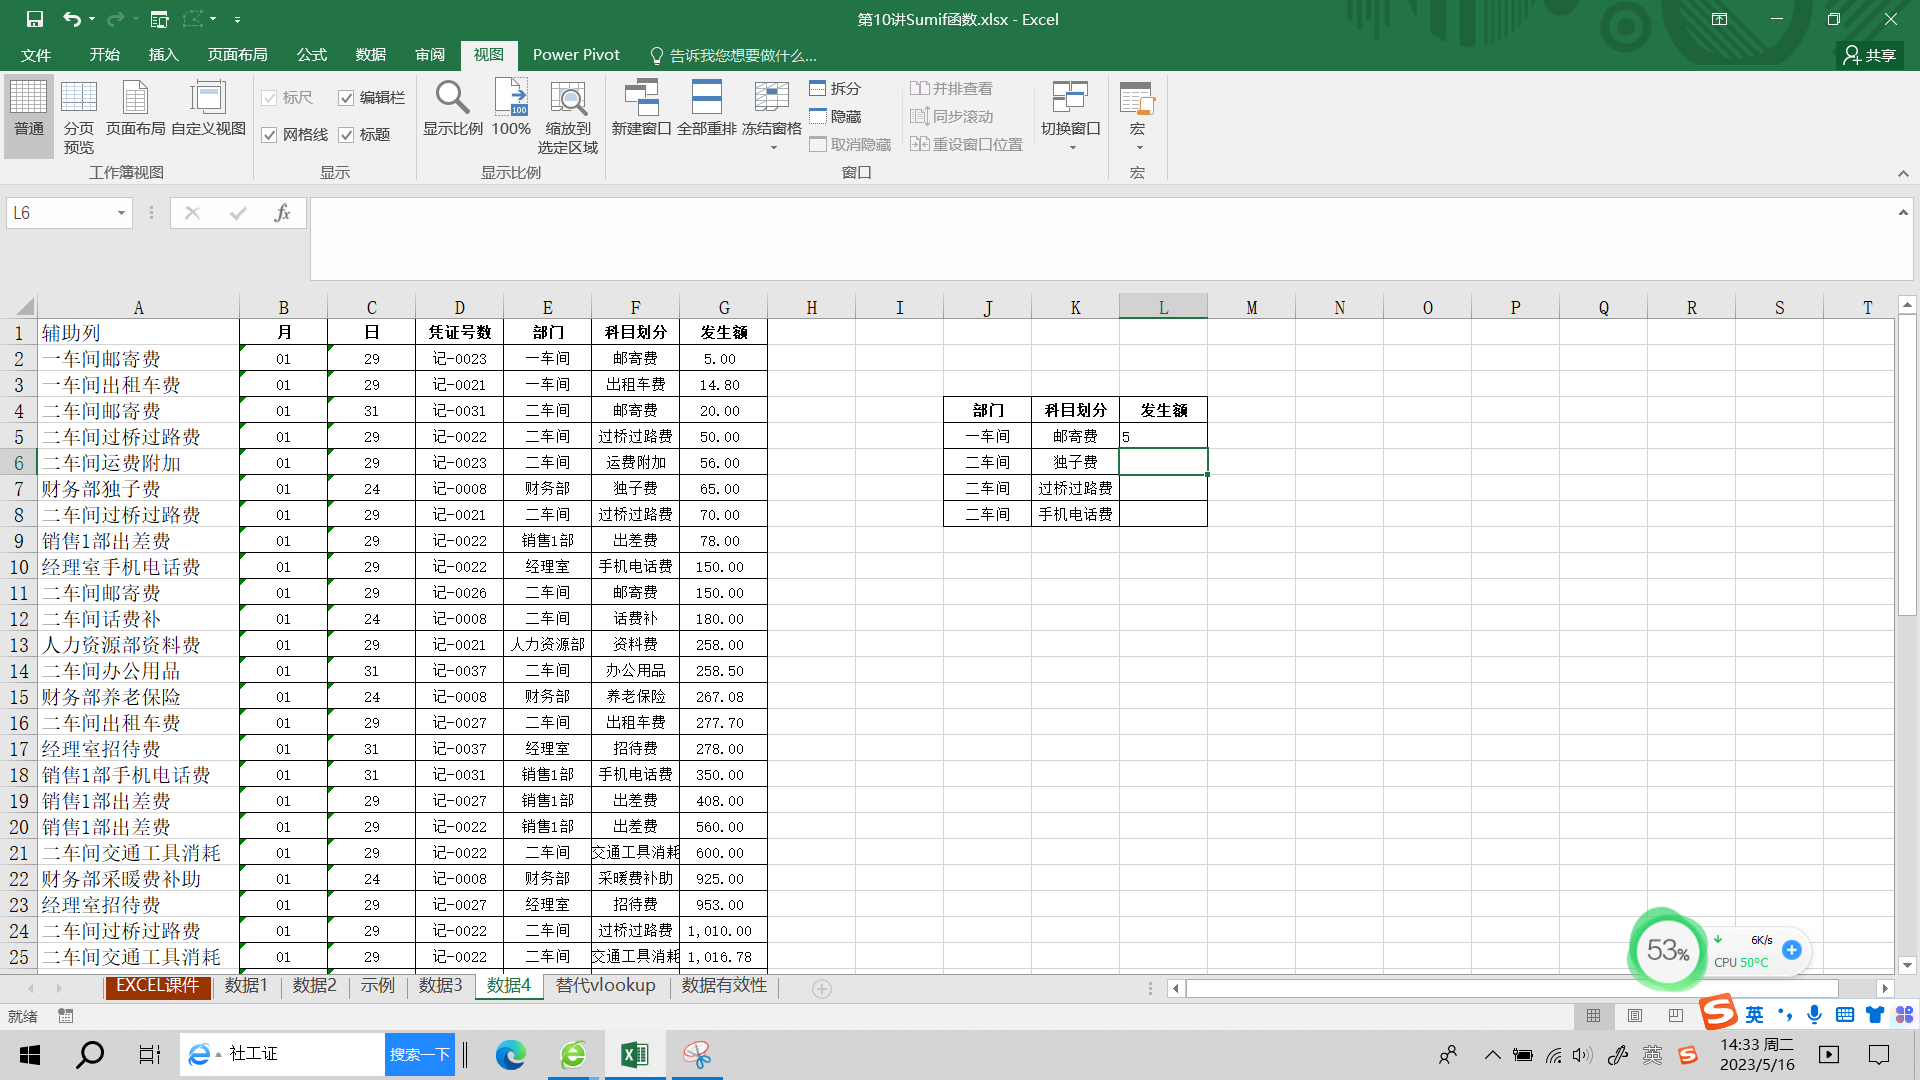Click Page Layout view icon in status bar

(1635, 1016)
